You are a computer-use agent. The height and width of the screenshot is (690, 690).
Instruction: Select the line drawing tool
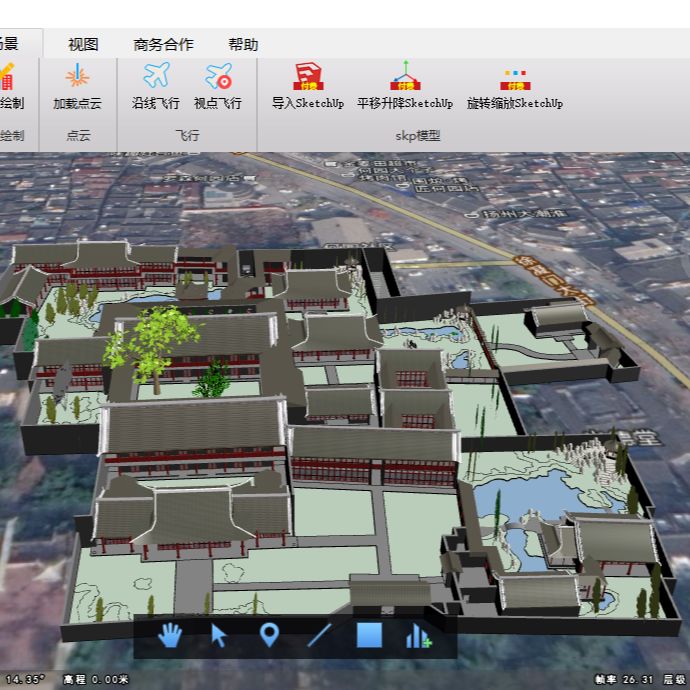319,635
